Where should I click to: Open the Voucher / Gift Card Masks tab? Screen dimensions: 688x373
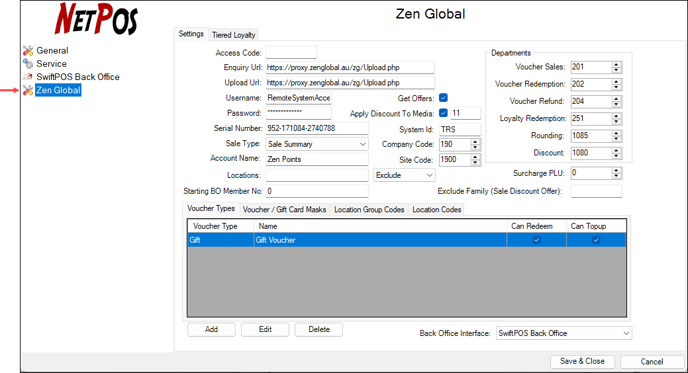284,210
